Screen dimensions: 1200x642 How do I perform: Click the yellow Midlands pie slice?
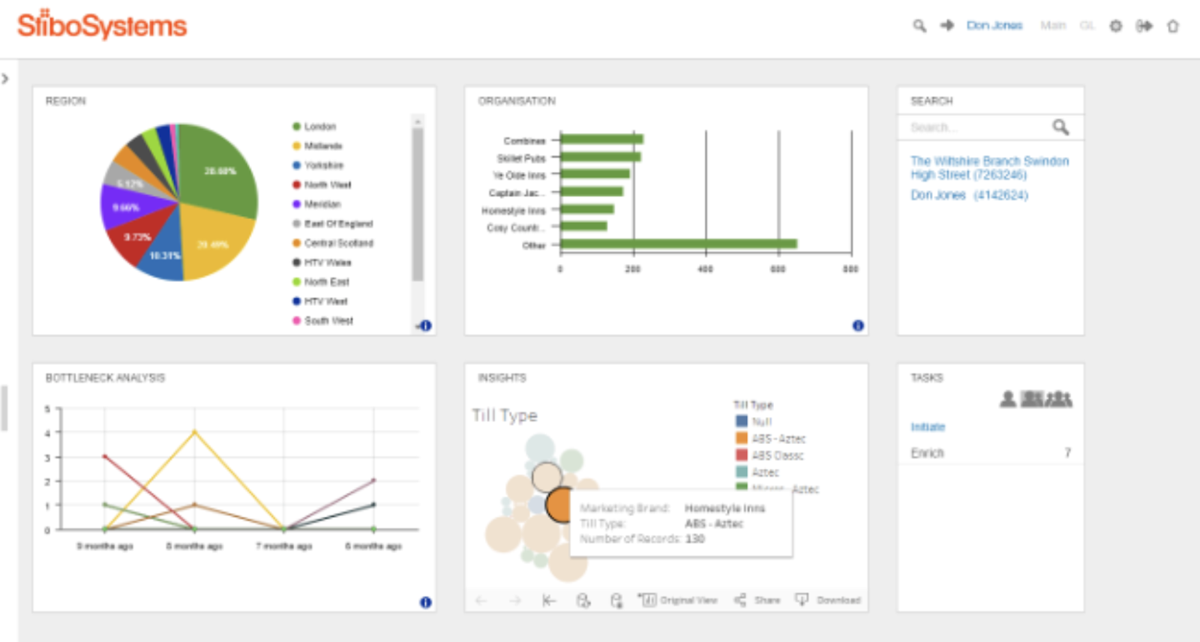click(x=218, y=240)
